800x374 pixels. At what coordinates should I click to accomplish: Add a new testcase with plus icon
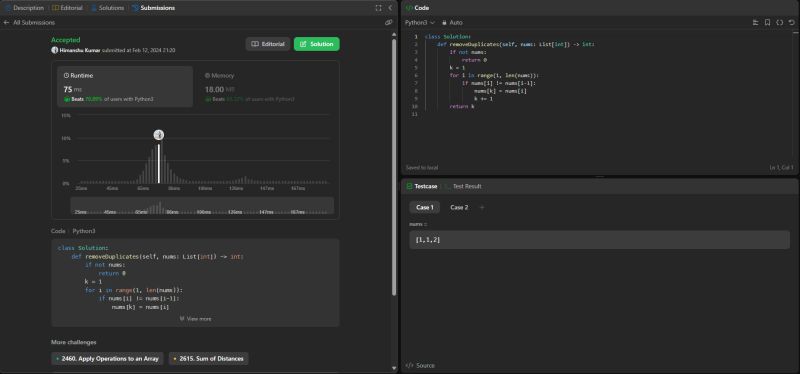(482, 208)
